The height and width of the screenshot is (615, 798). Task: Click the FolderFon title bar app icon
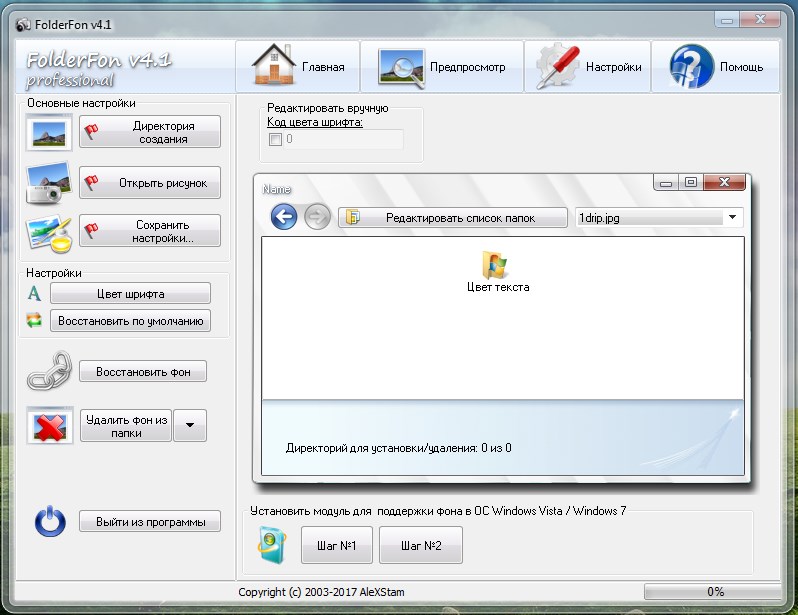click(23, 24)
